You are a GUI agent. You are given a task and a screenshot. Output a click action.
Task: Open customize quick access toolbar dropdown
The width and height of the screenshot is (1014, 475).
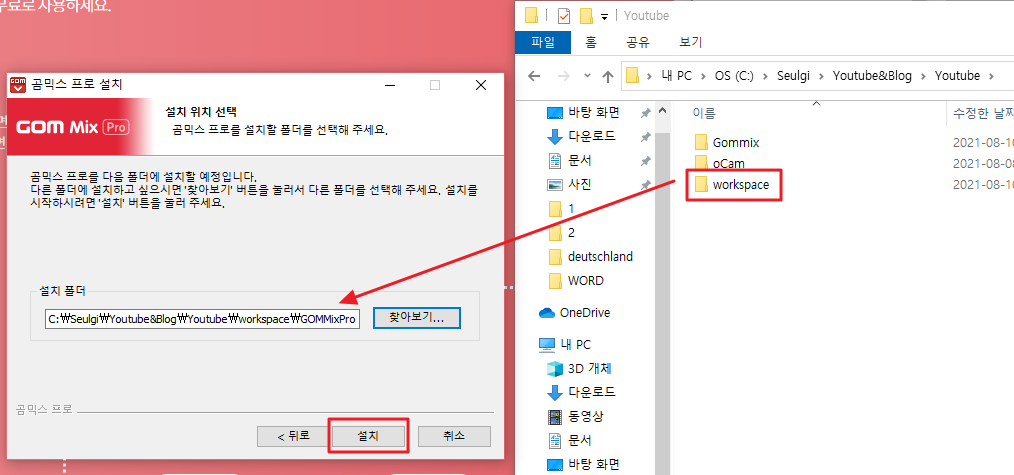click(x=605, y=16)
